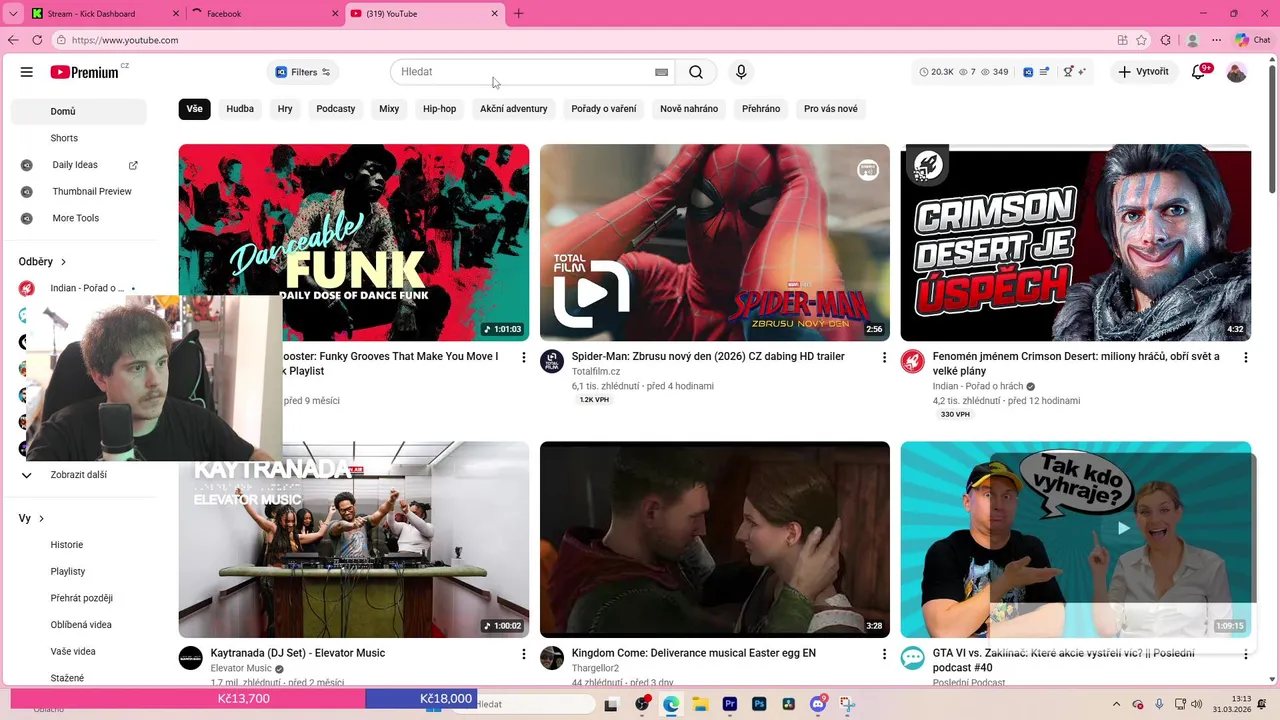Image resolution: width=1280 pixels, height=720 pixels.
Task: Open the YouTube hamburger guide menu
Action: pos(27,72)
